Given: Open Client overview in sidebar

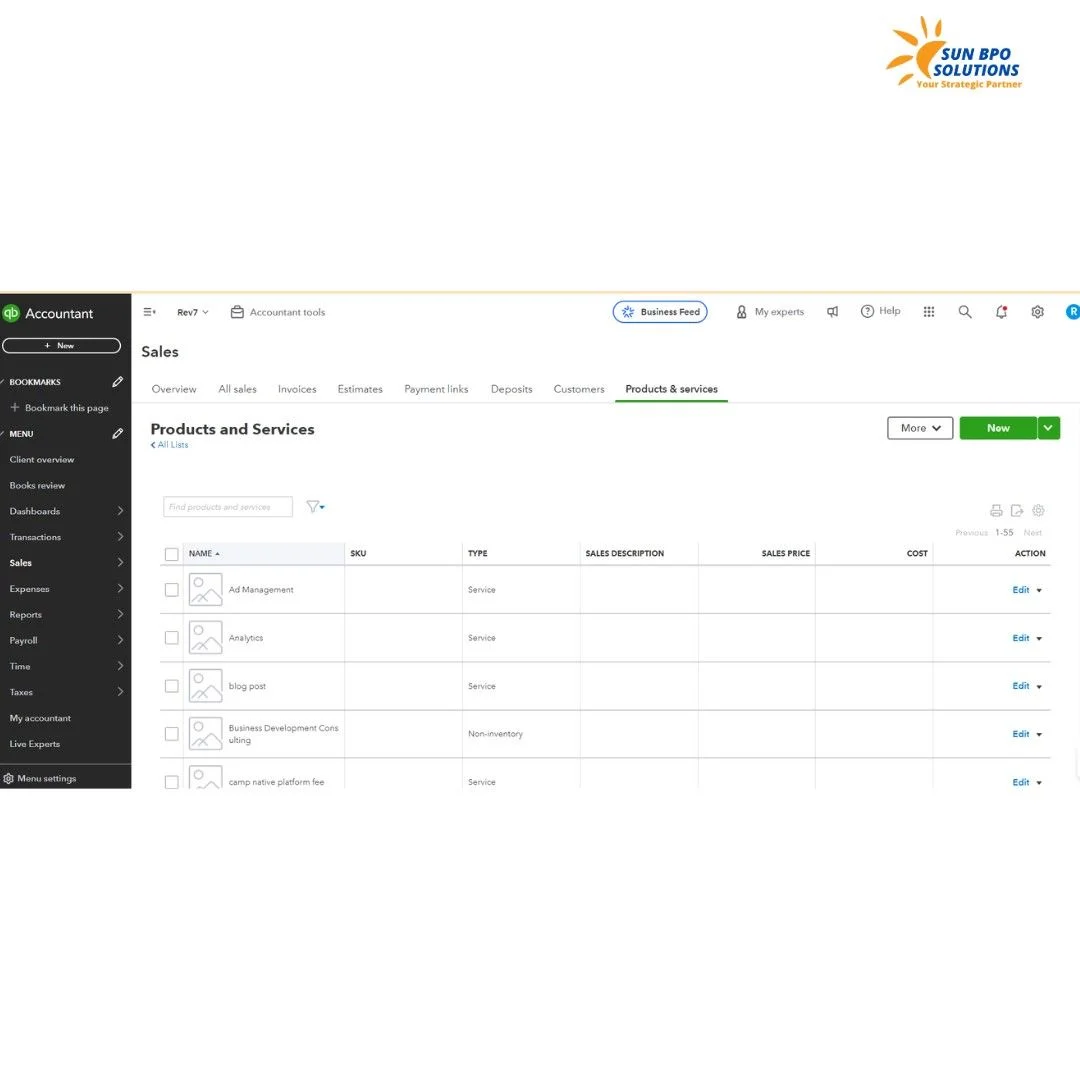Looking at the screenshot, I should coord(42,459).
